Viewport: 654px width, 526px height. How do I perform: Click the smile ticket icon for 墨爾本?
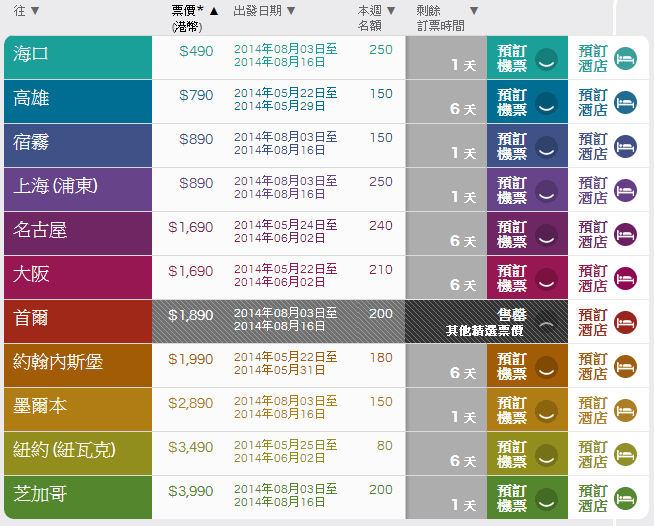(x=546, y=411)
